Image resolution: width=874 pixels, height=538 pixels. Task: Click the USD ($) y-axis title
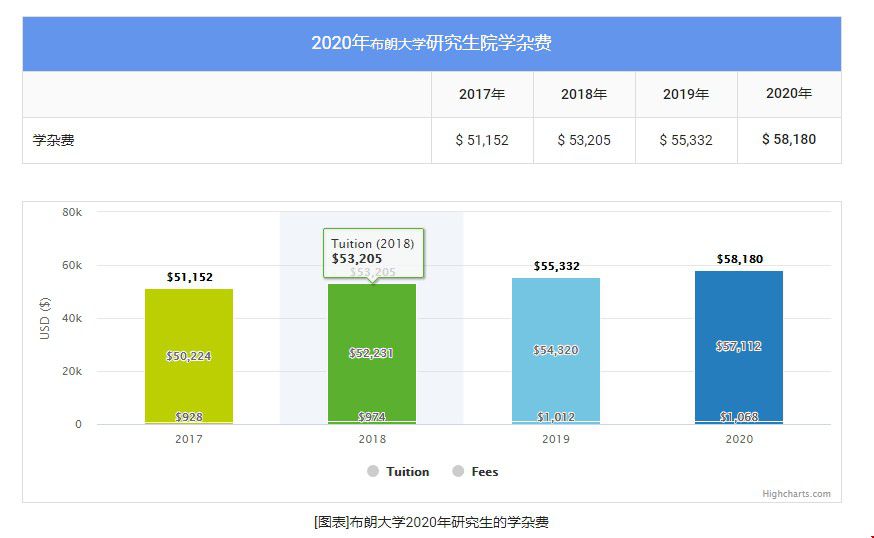(45, 318)
